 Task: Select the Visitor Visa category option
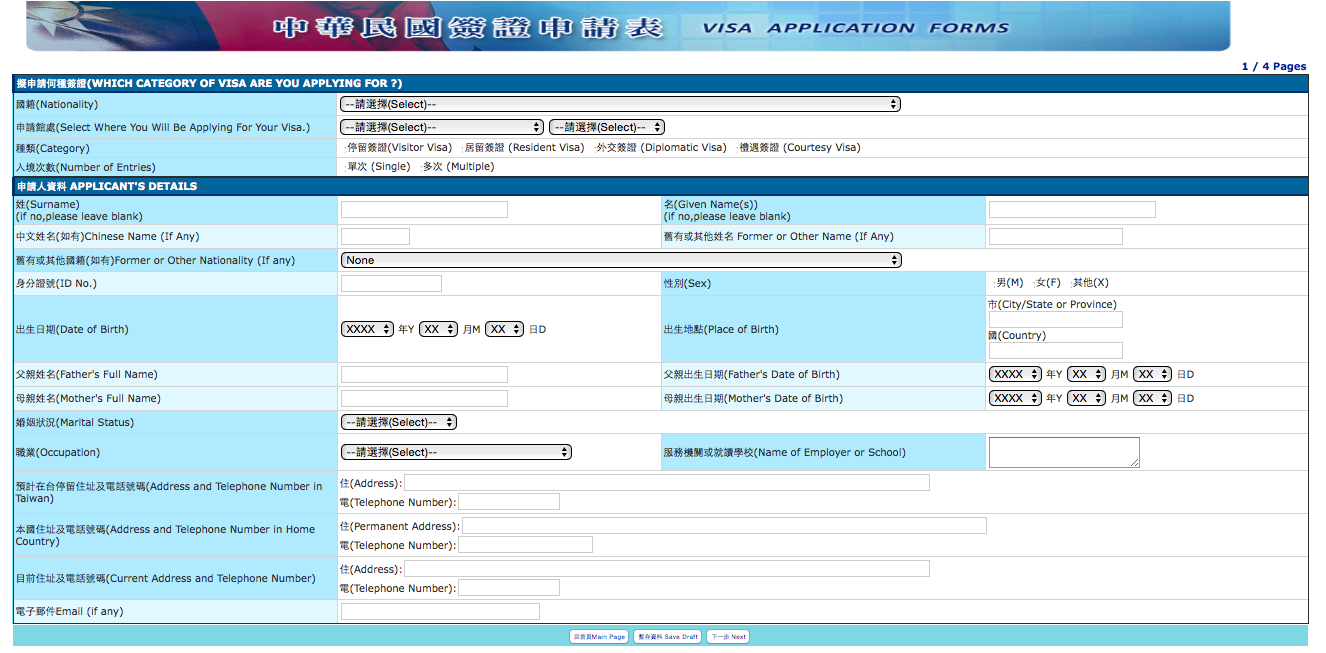344,148
